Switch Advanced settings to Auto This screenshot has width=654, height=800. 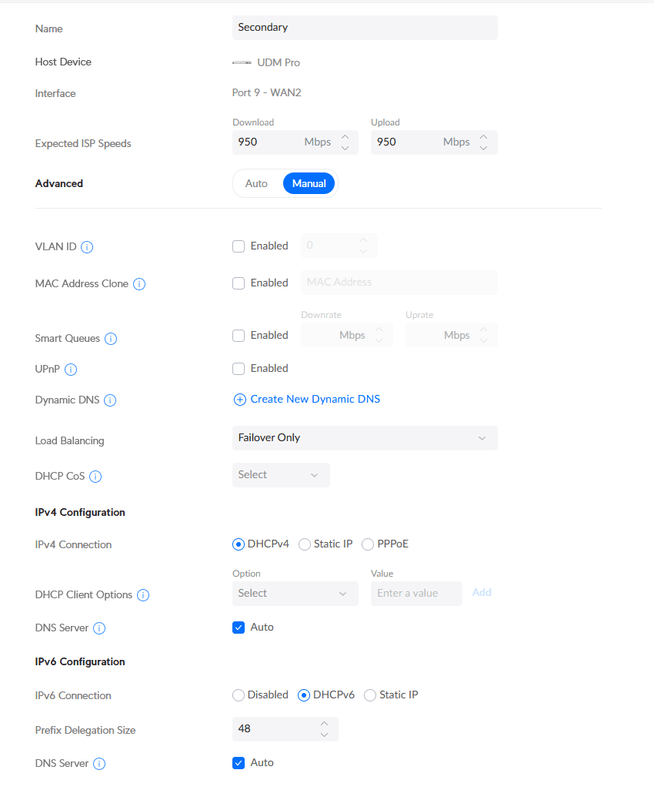coord(256,184)
